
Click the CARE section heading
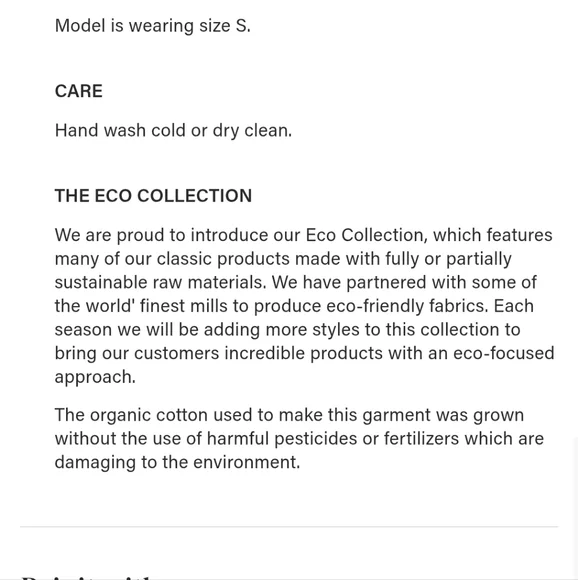coord(78,91)
